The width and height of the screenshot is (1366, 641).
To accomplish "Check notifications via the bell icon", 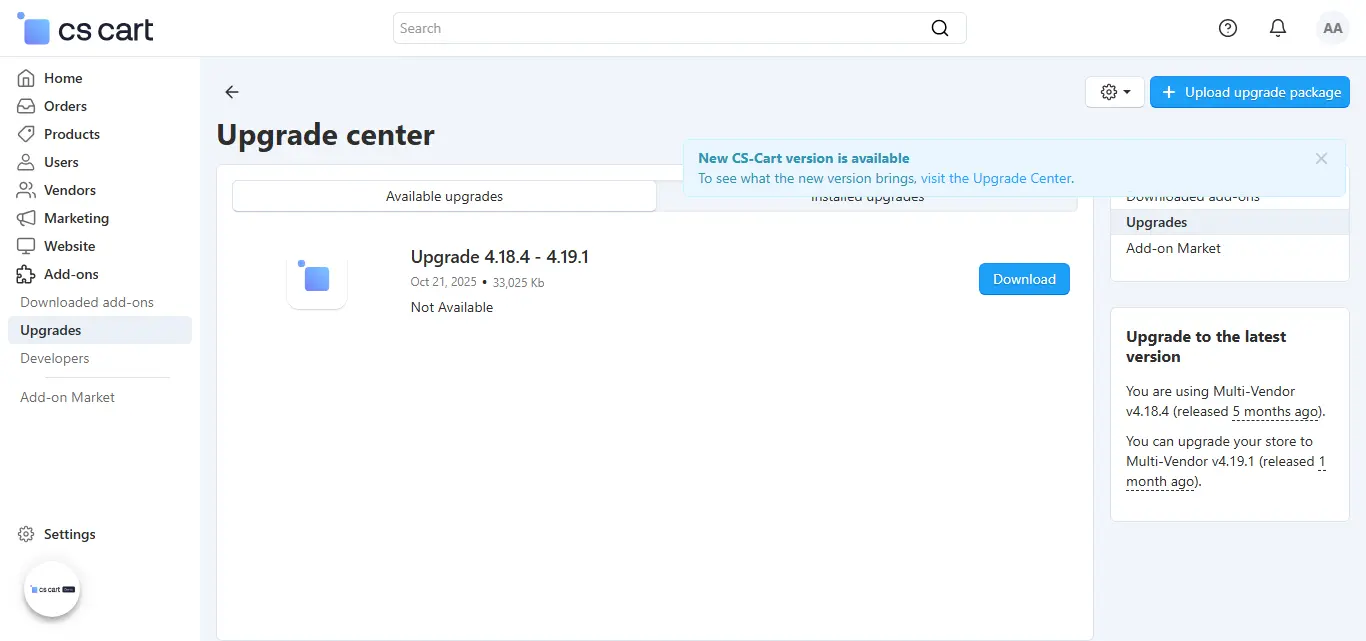I will click(1278, 28).
